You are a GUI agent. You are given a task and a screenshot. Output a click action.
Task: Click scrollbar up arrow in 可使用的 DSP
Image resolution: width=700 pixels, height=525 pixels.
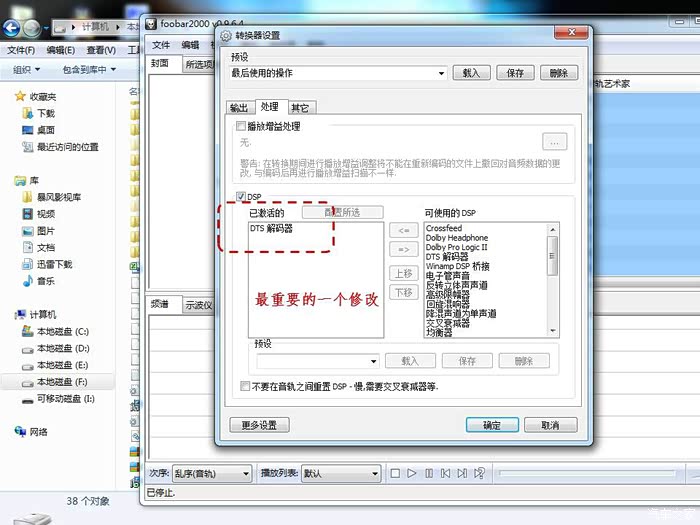pyautogui.click(x=553, y=229)
